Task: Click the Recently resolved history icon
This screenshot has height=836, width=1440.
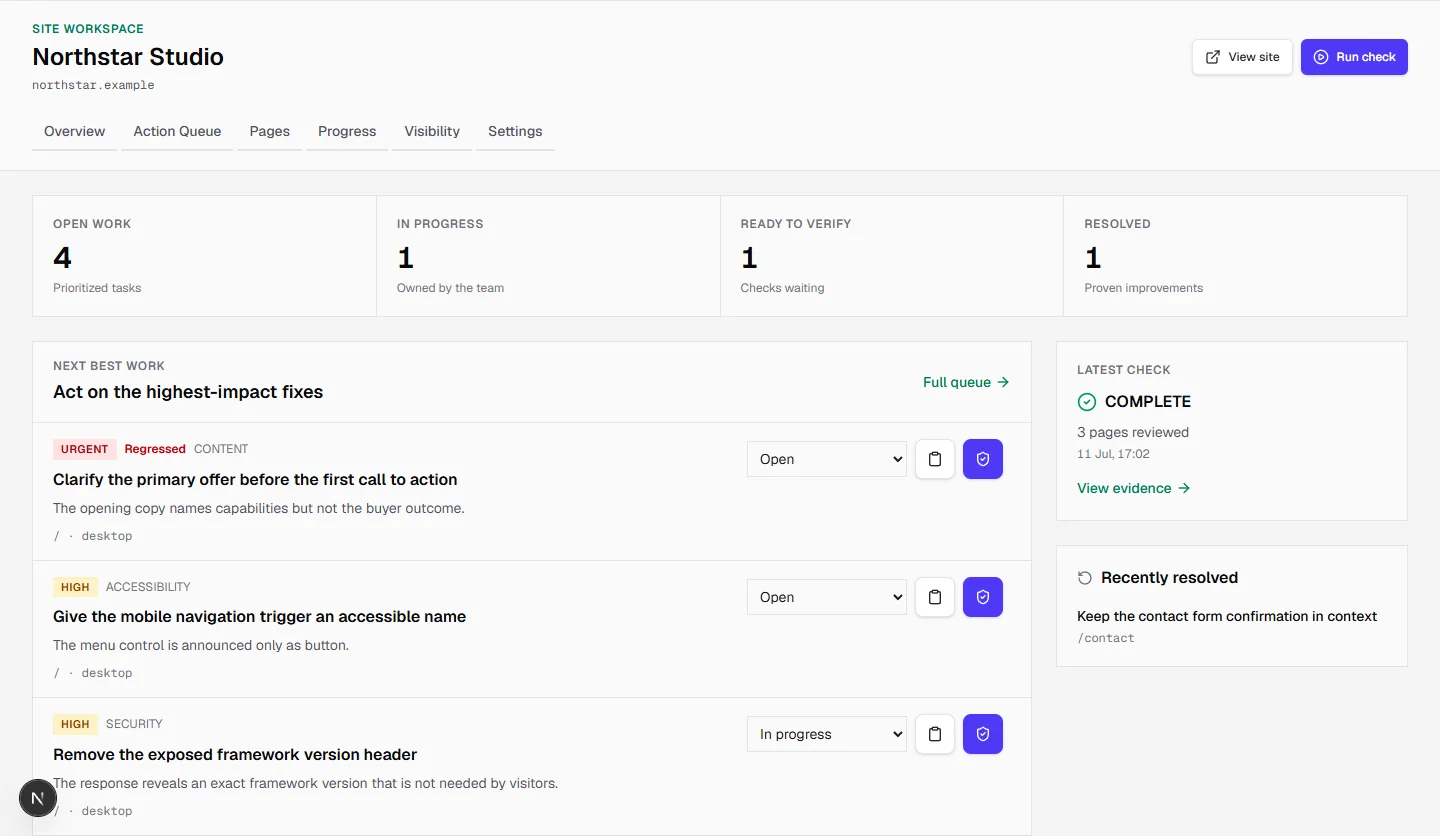Action: [x=1085, y=578]
